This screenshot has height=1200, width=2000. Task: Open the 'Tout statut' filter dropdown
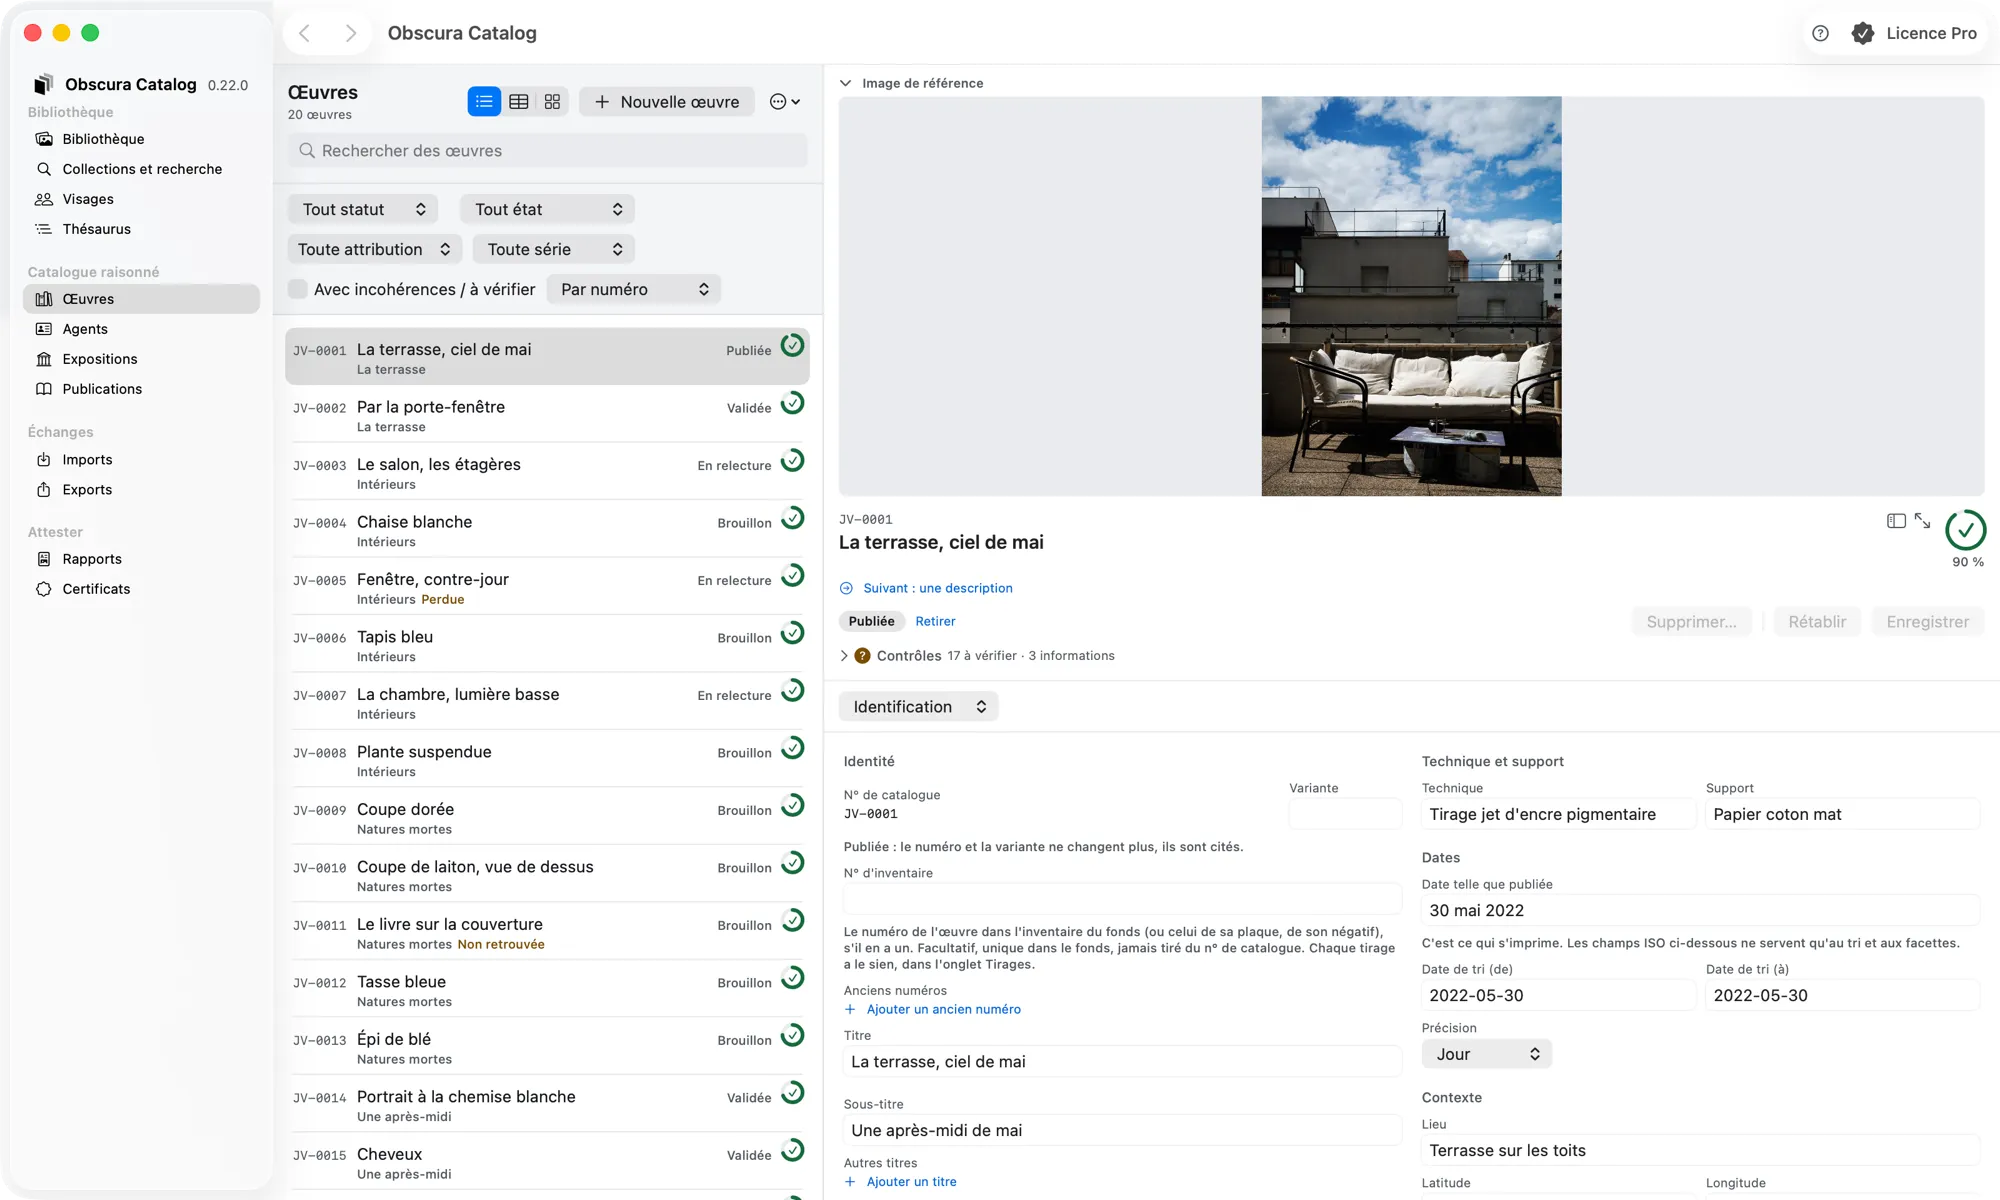(x=363, y=209)
